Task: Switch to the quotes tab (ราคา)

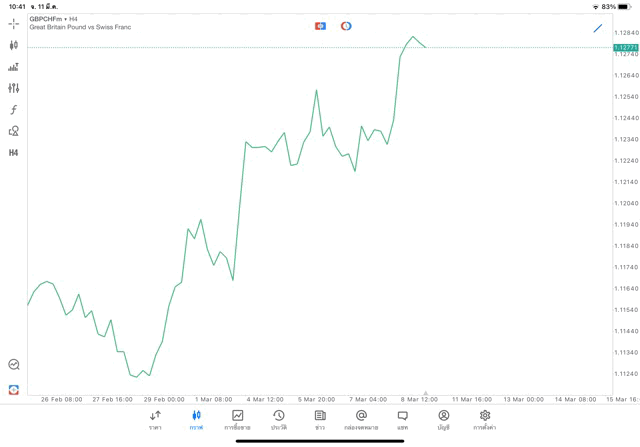Action: [x=155, y=419]
